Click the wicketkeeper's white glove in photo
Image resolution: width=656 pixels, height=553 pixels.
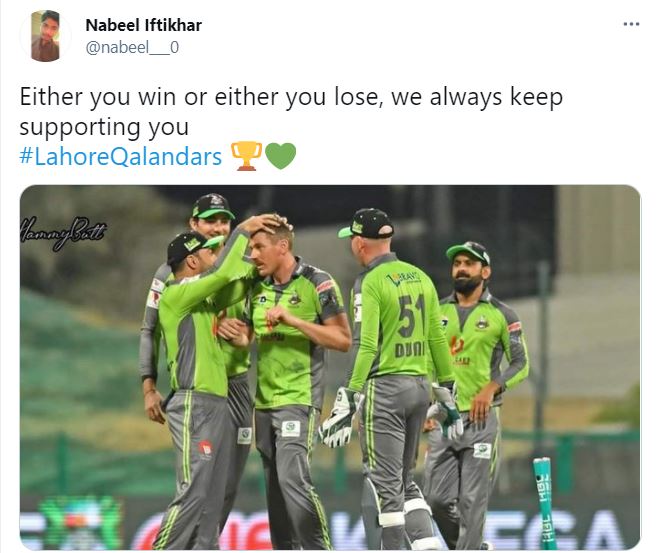(x=339, y=417)
